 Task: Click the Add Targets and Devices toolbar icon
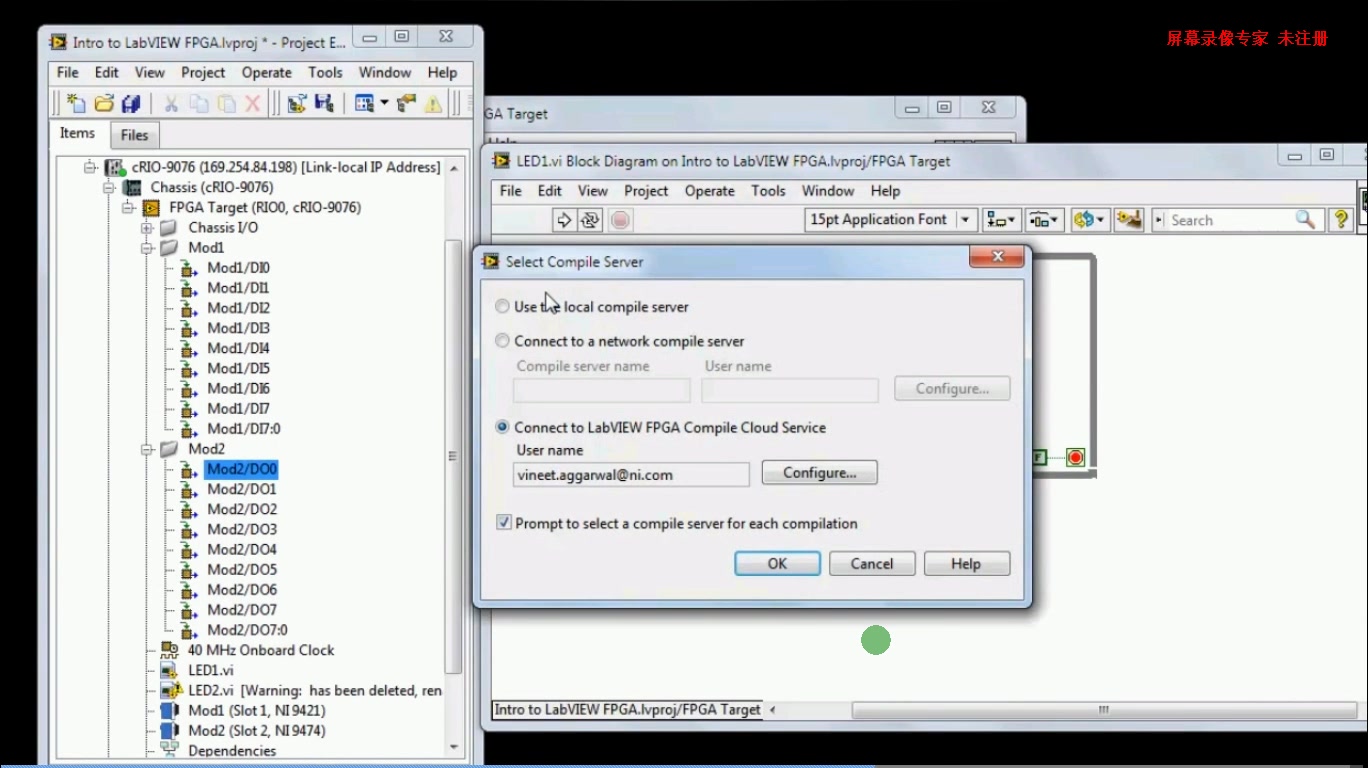point(296,103)
